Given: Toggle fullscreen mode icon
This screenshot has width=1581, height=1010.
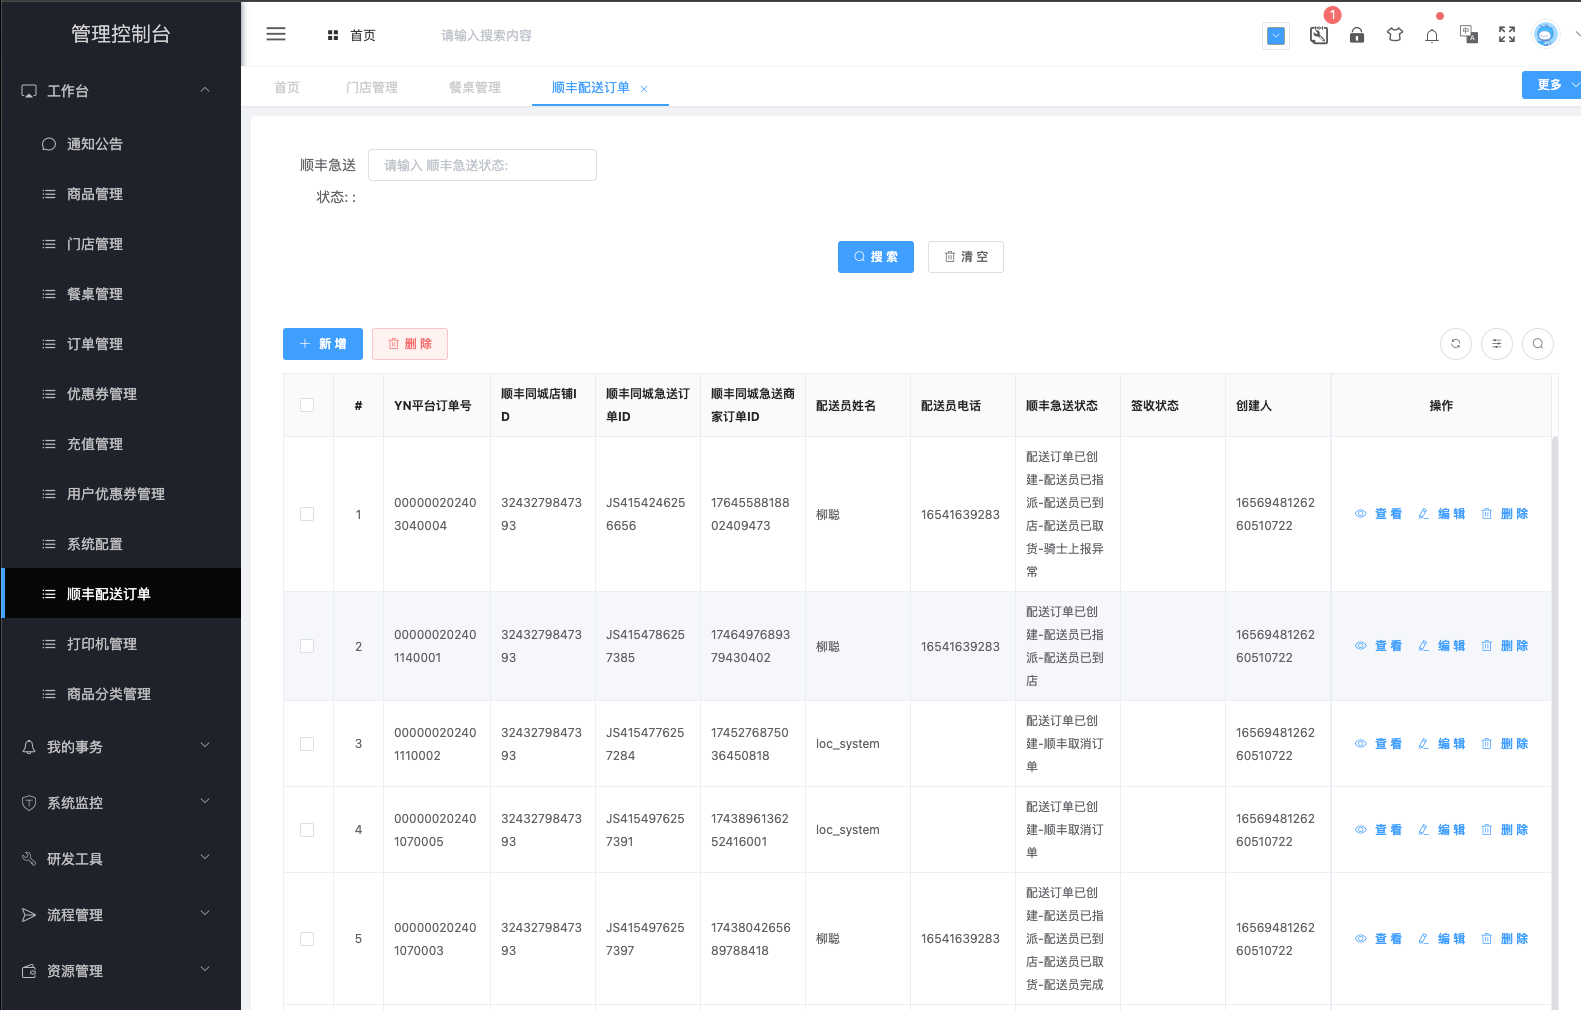Looking at the screenshot, I should click(x=1507, y=35).
